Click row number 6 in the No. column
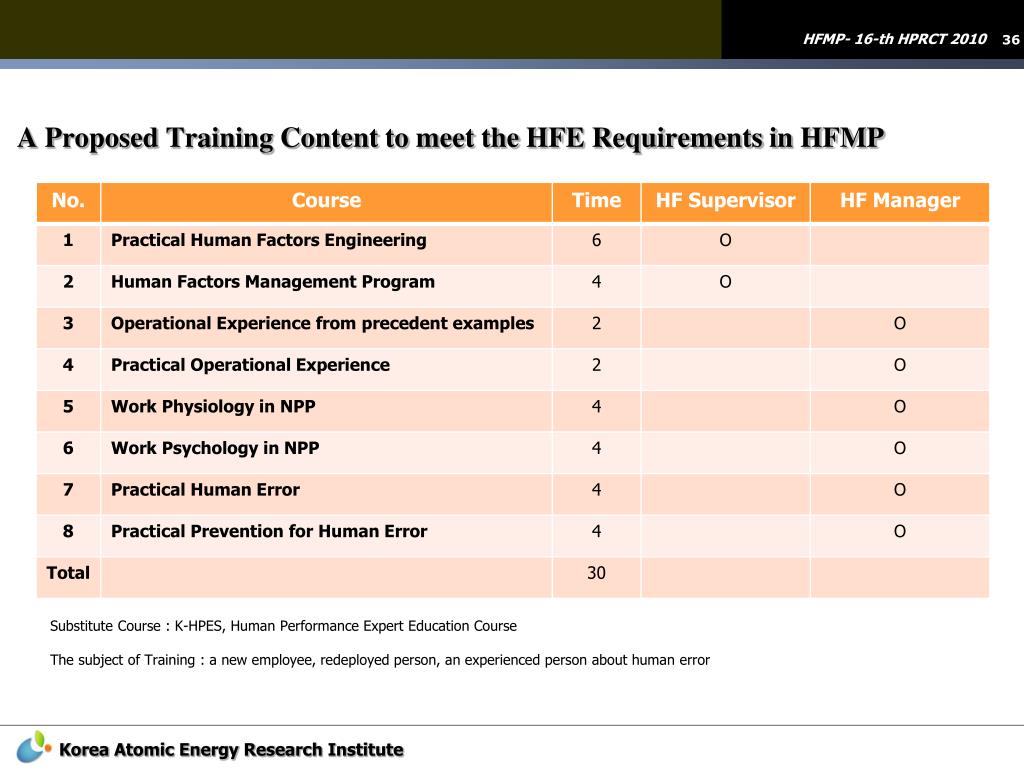1024x768 pixels. click(68, 449)
